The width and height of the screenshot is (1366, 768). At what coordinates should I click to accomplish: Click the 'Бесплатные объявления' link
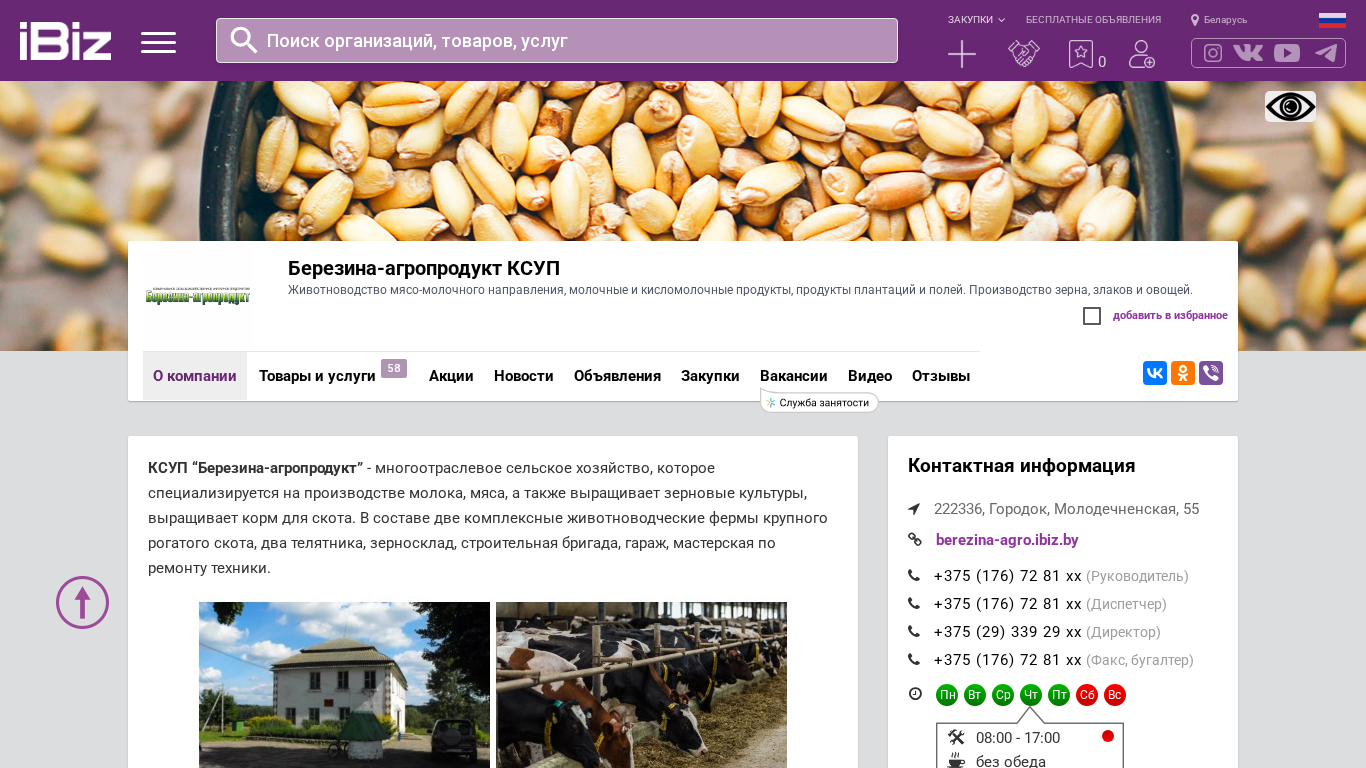click(x=1093, y=20)
